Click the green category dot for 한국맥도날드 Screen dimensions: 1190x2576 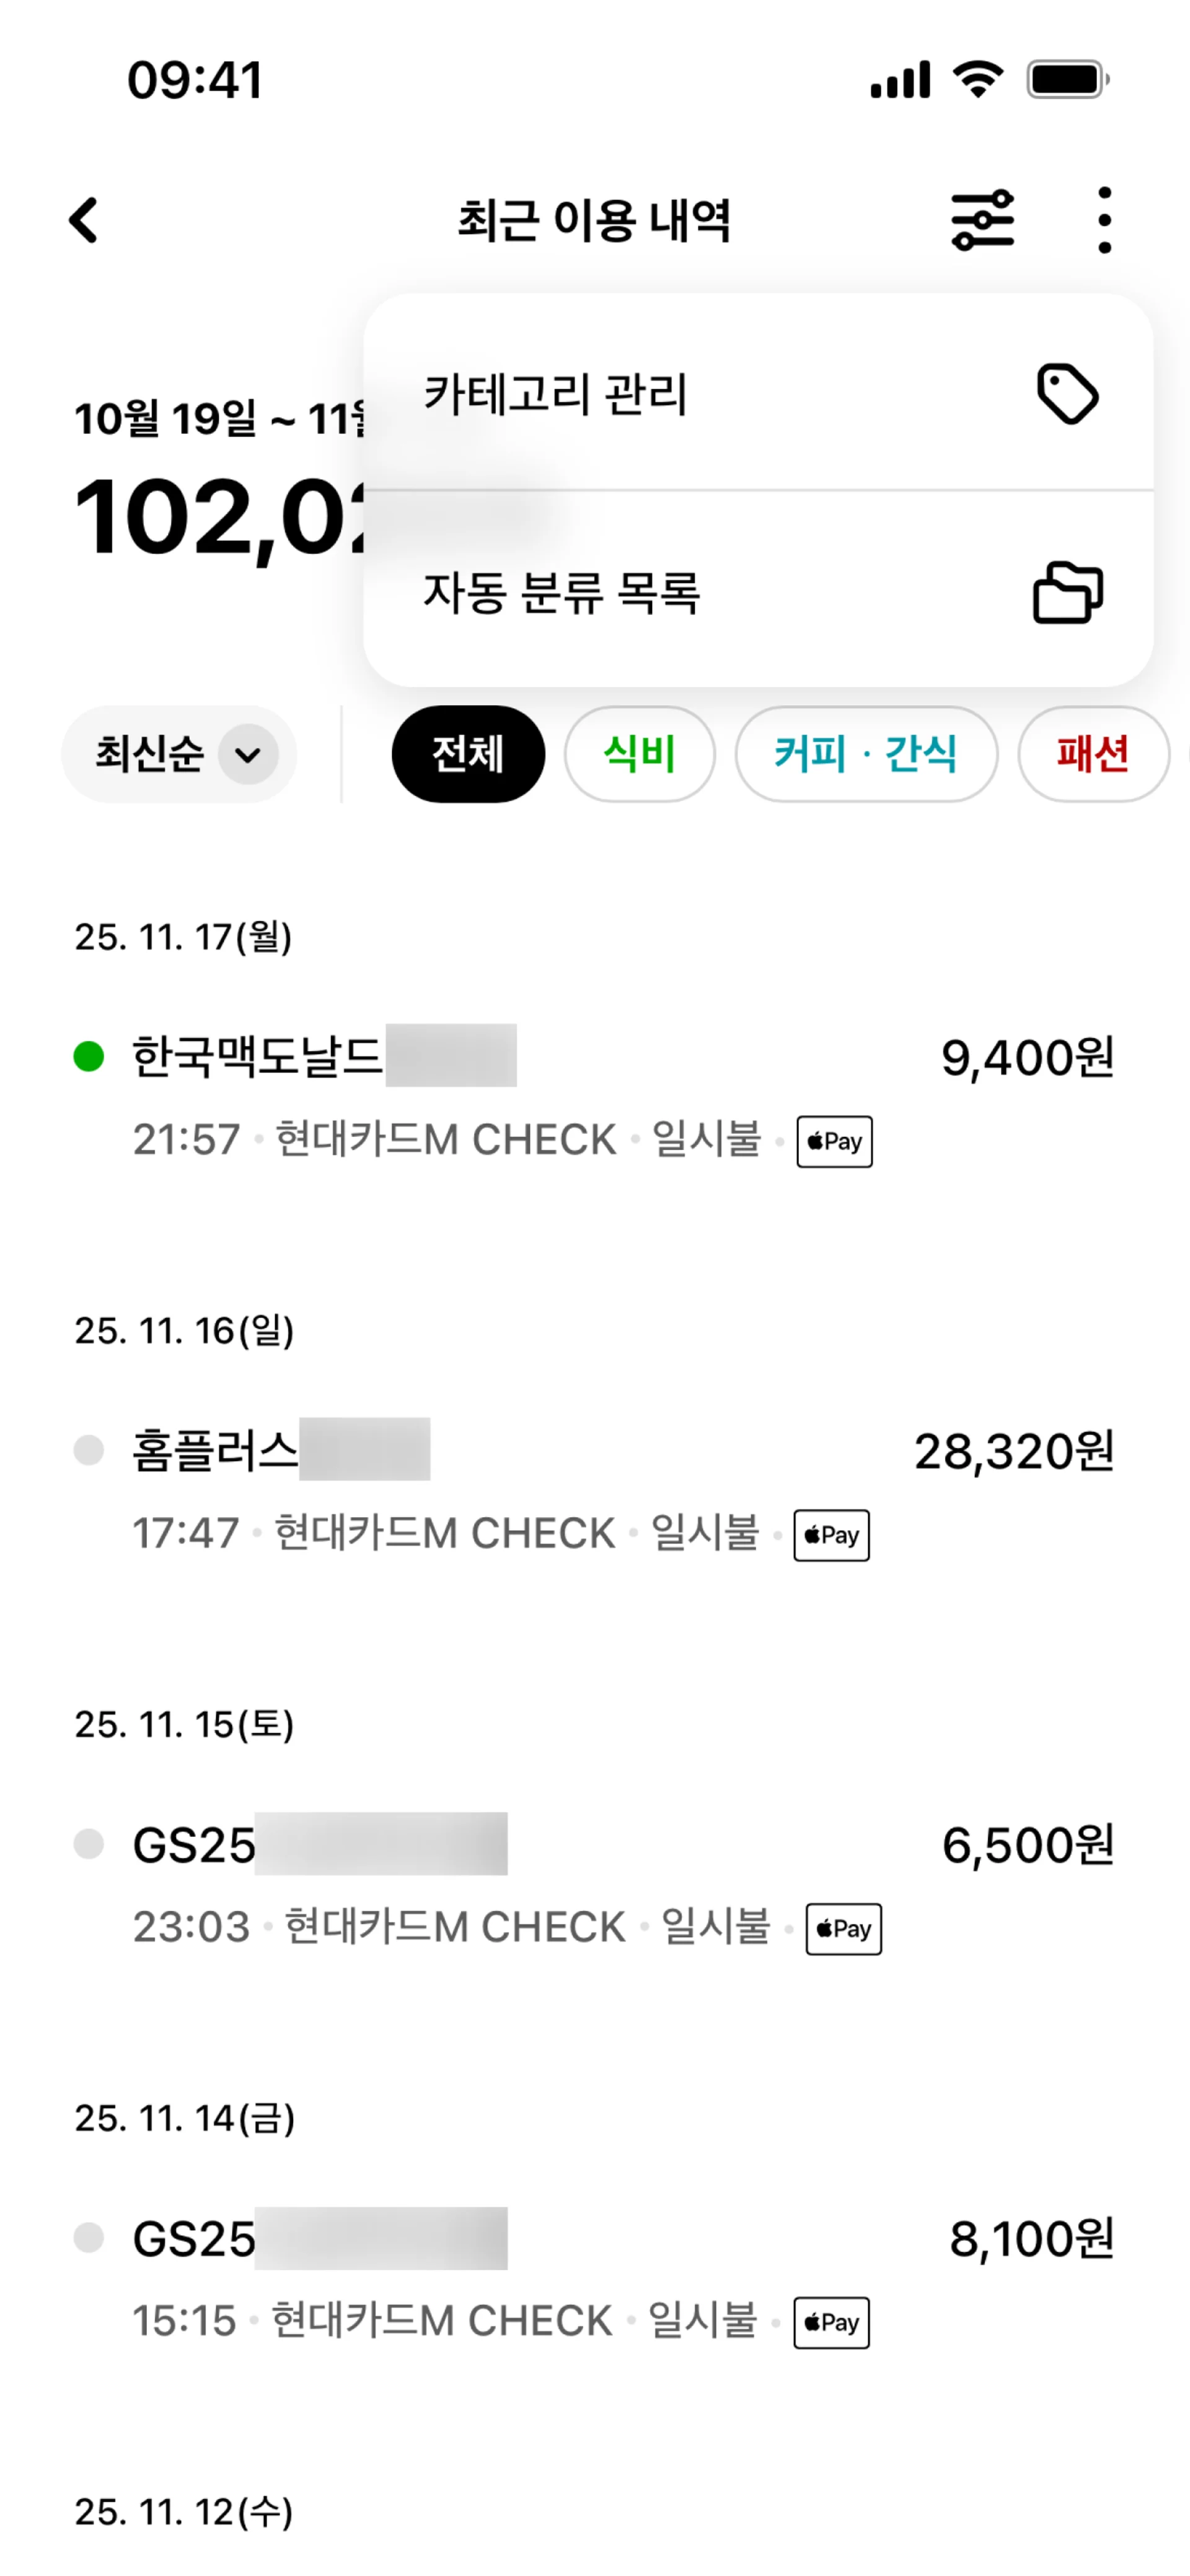tap(89, 1056)
